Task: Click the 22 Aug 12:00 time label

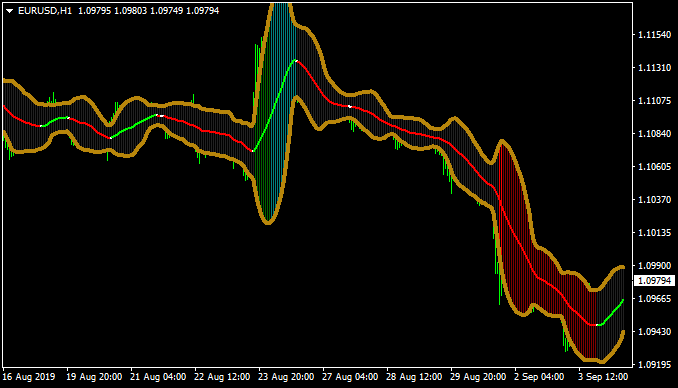Action: [x=222, y=377]
